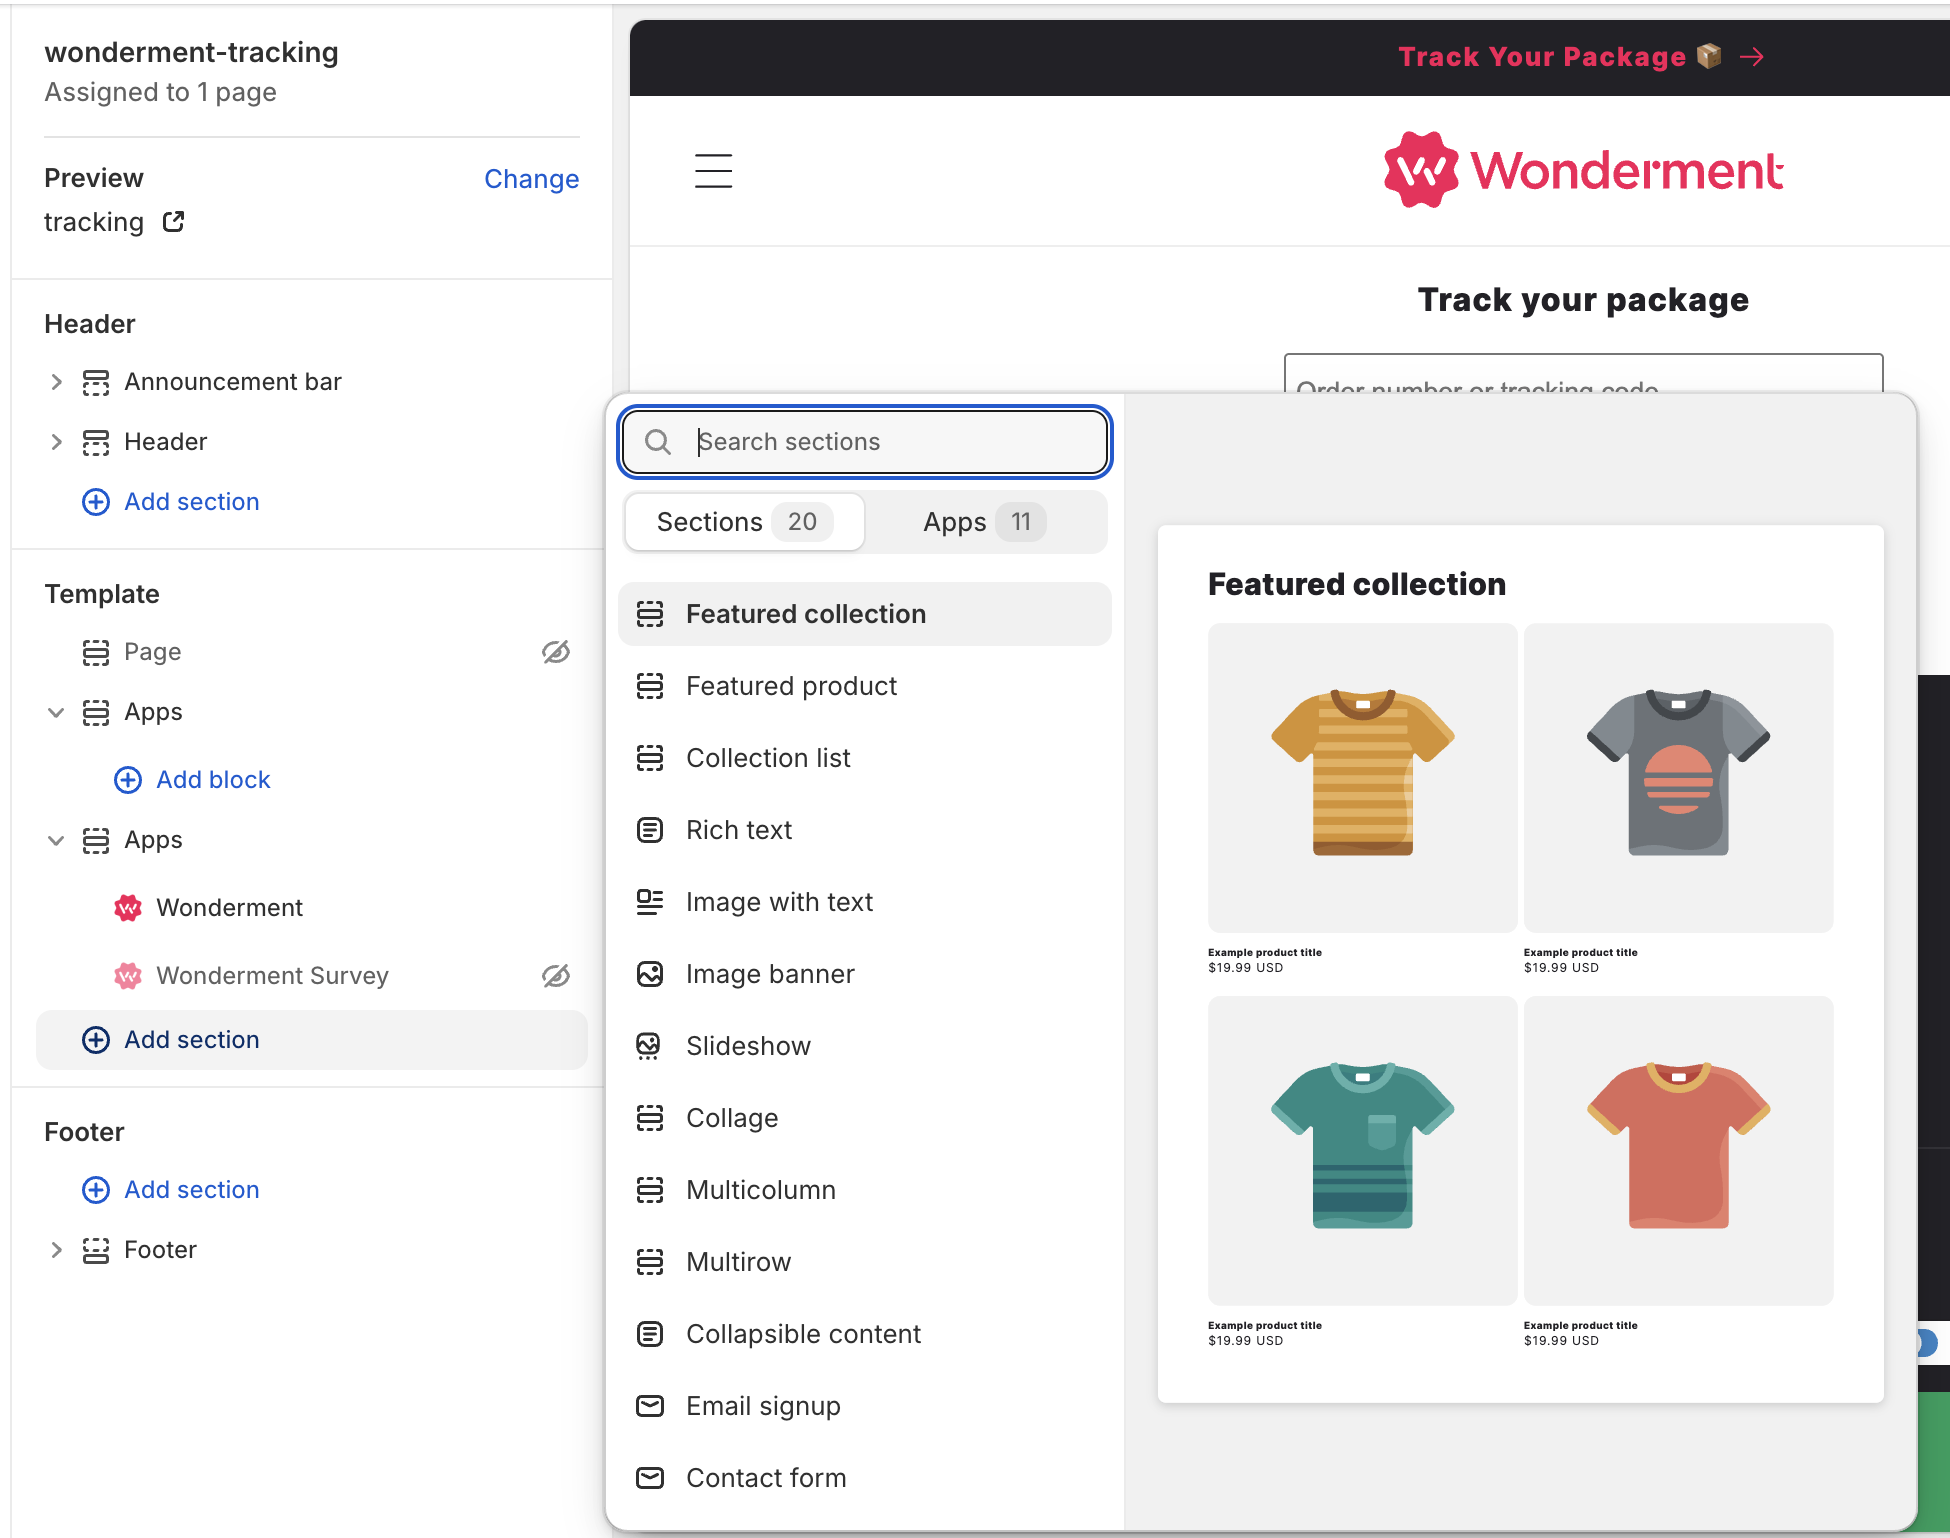Click the Announcement bar section icon
Screen dimensions: 1950x1538
tap(96, 383)
